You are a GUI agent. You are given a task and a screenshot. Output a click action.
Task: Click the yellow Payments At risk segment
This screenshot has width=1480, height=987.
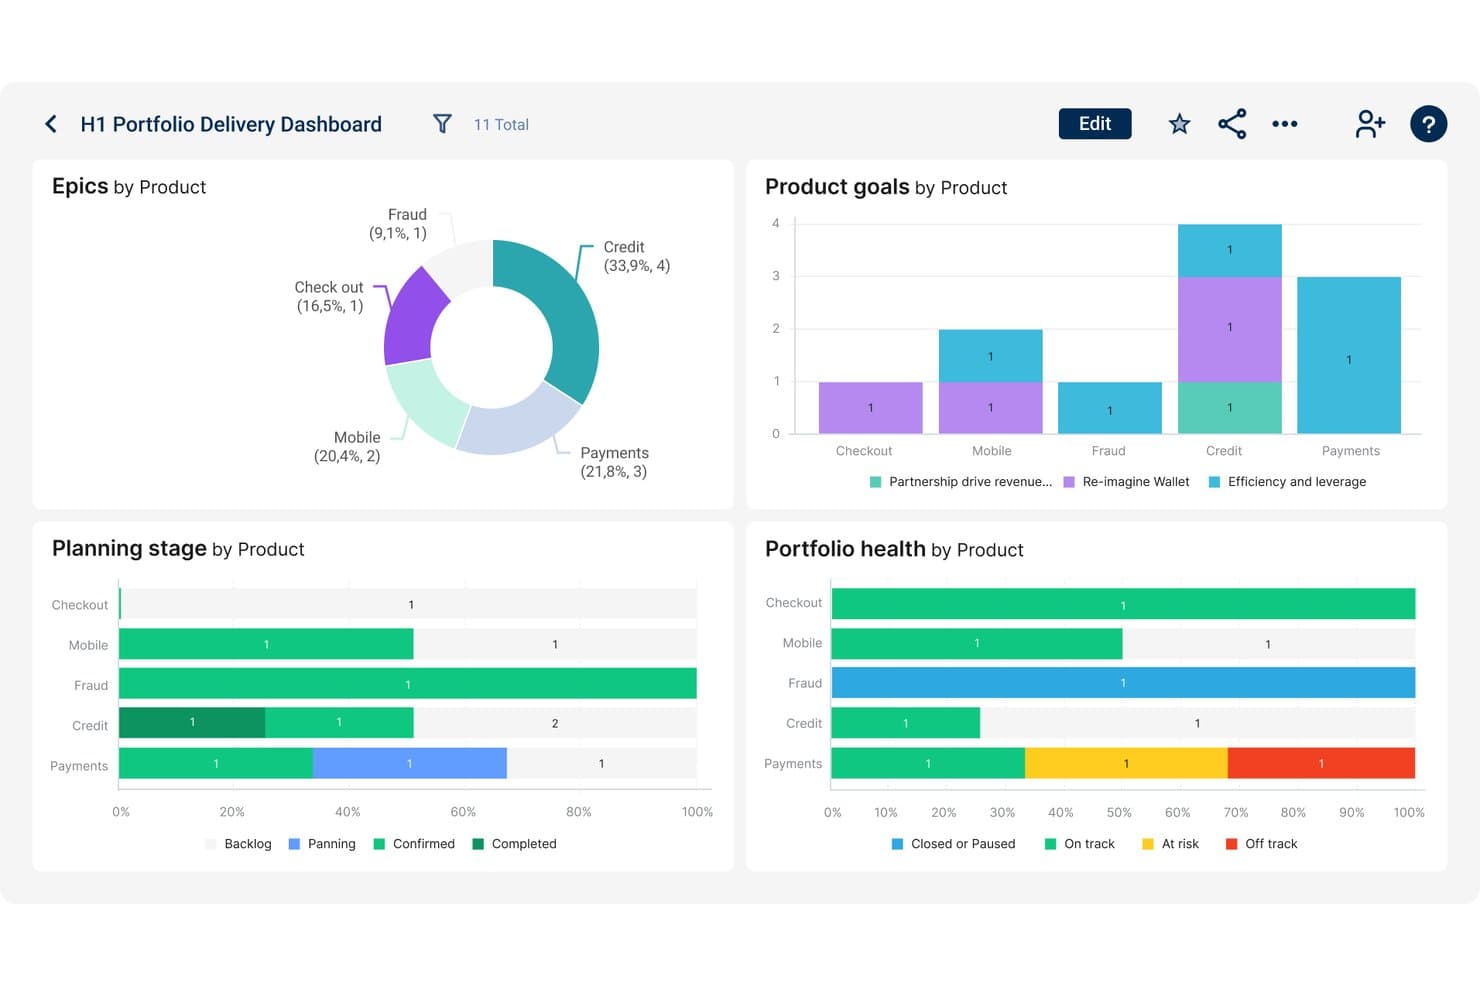click(1126, 763)
